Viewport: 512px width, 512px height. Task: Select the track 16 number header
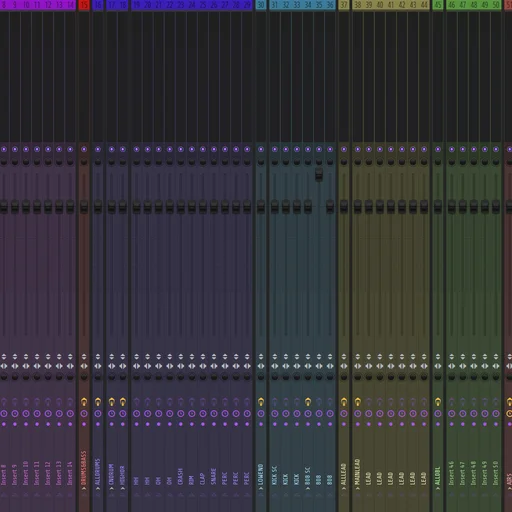98,5
